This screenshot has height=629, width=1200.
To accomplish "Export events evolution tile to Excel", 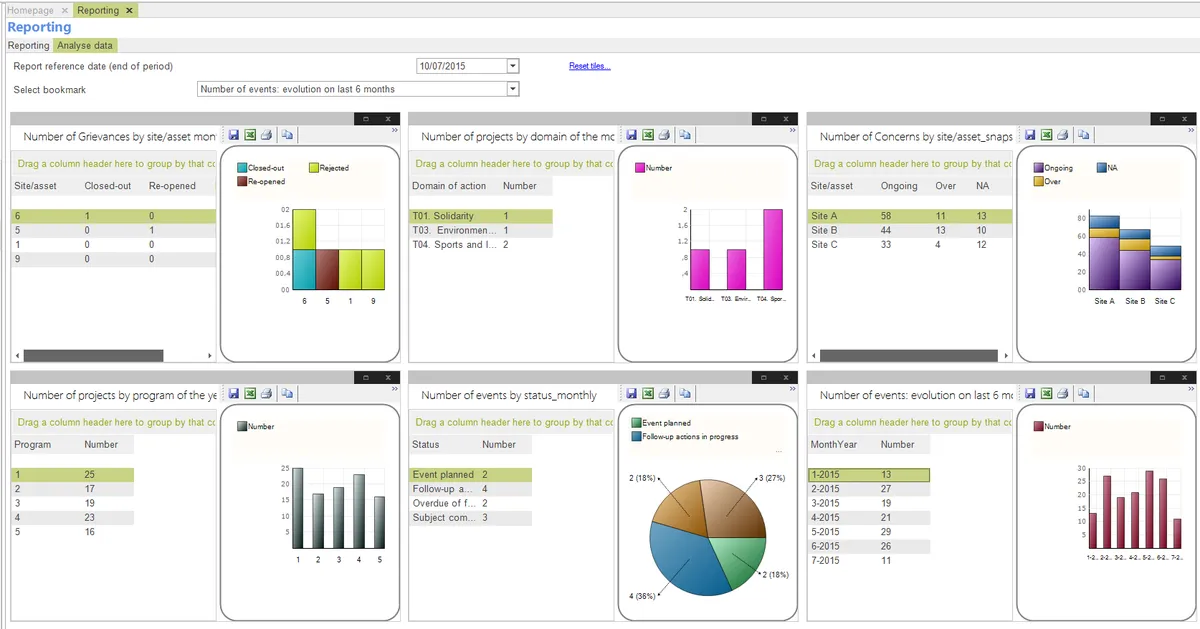I will 1045,393.
